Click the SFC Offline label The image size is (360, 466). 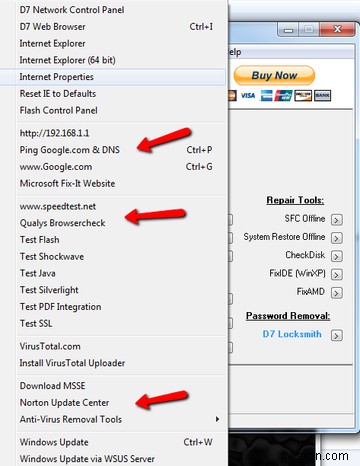click(x=305, y=219)
